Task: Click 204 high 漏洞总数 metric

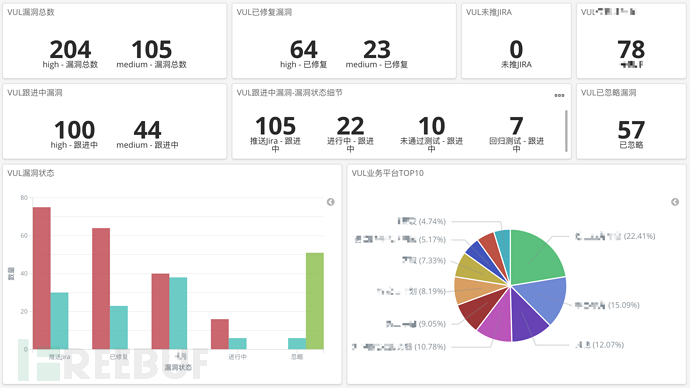Action: point(70,55)
